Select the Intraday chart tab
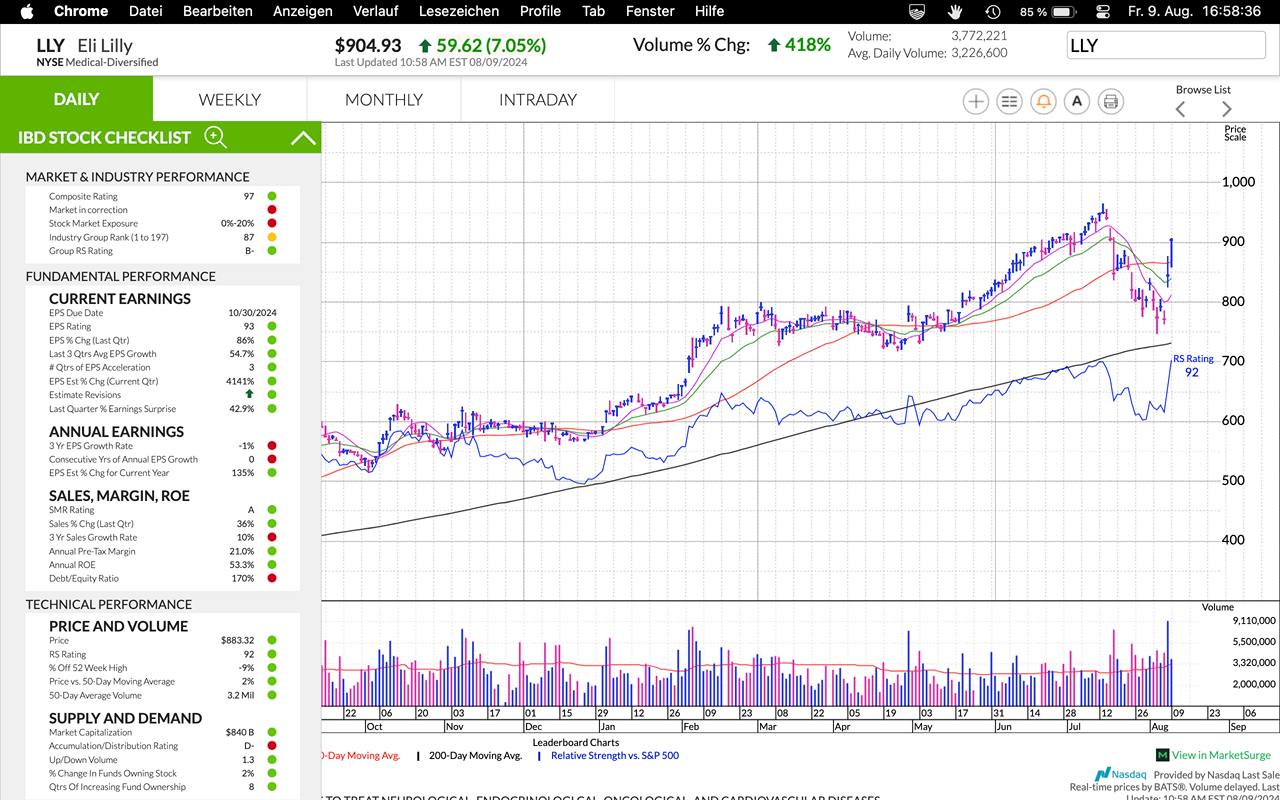 (537, 99)
